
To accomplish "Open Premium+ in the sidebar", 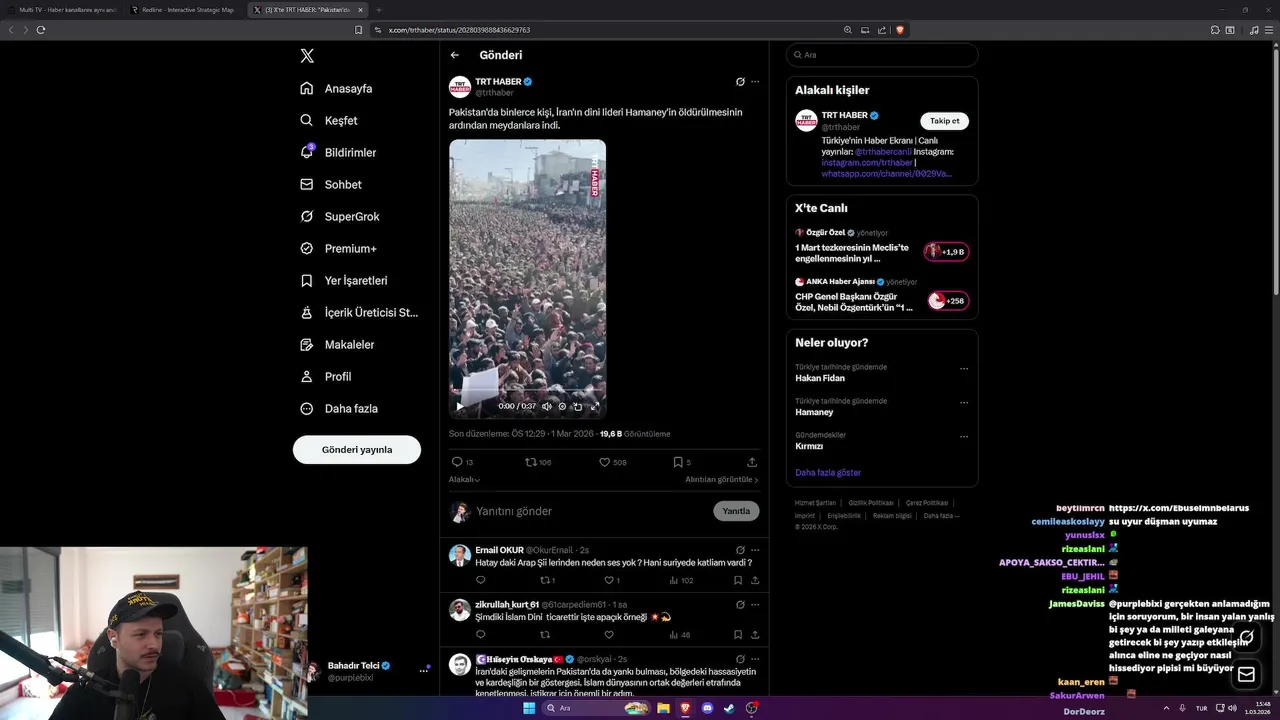I will pyautogui.click(x=338, y=248).
